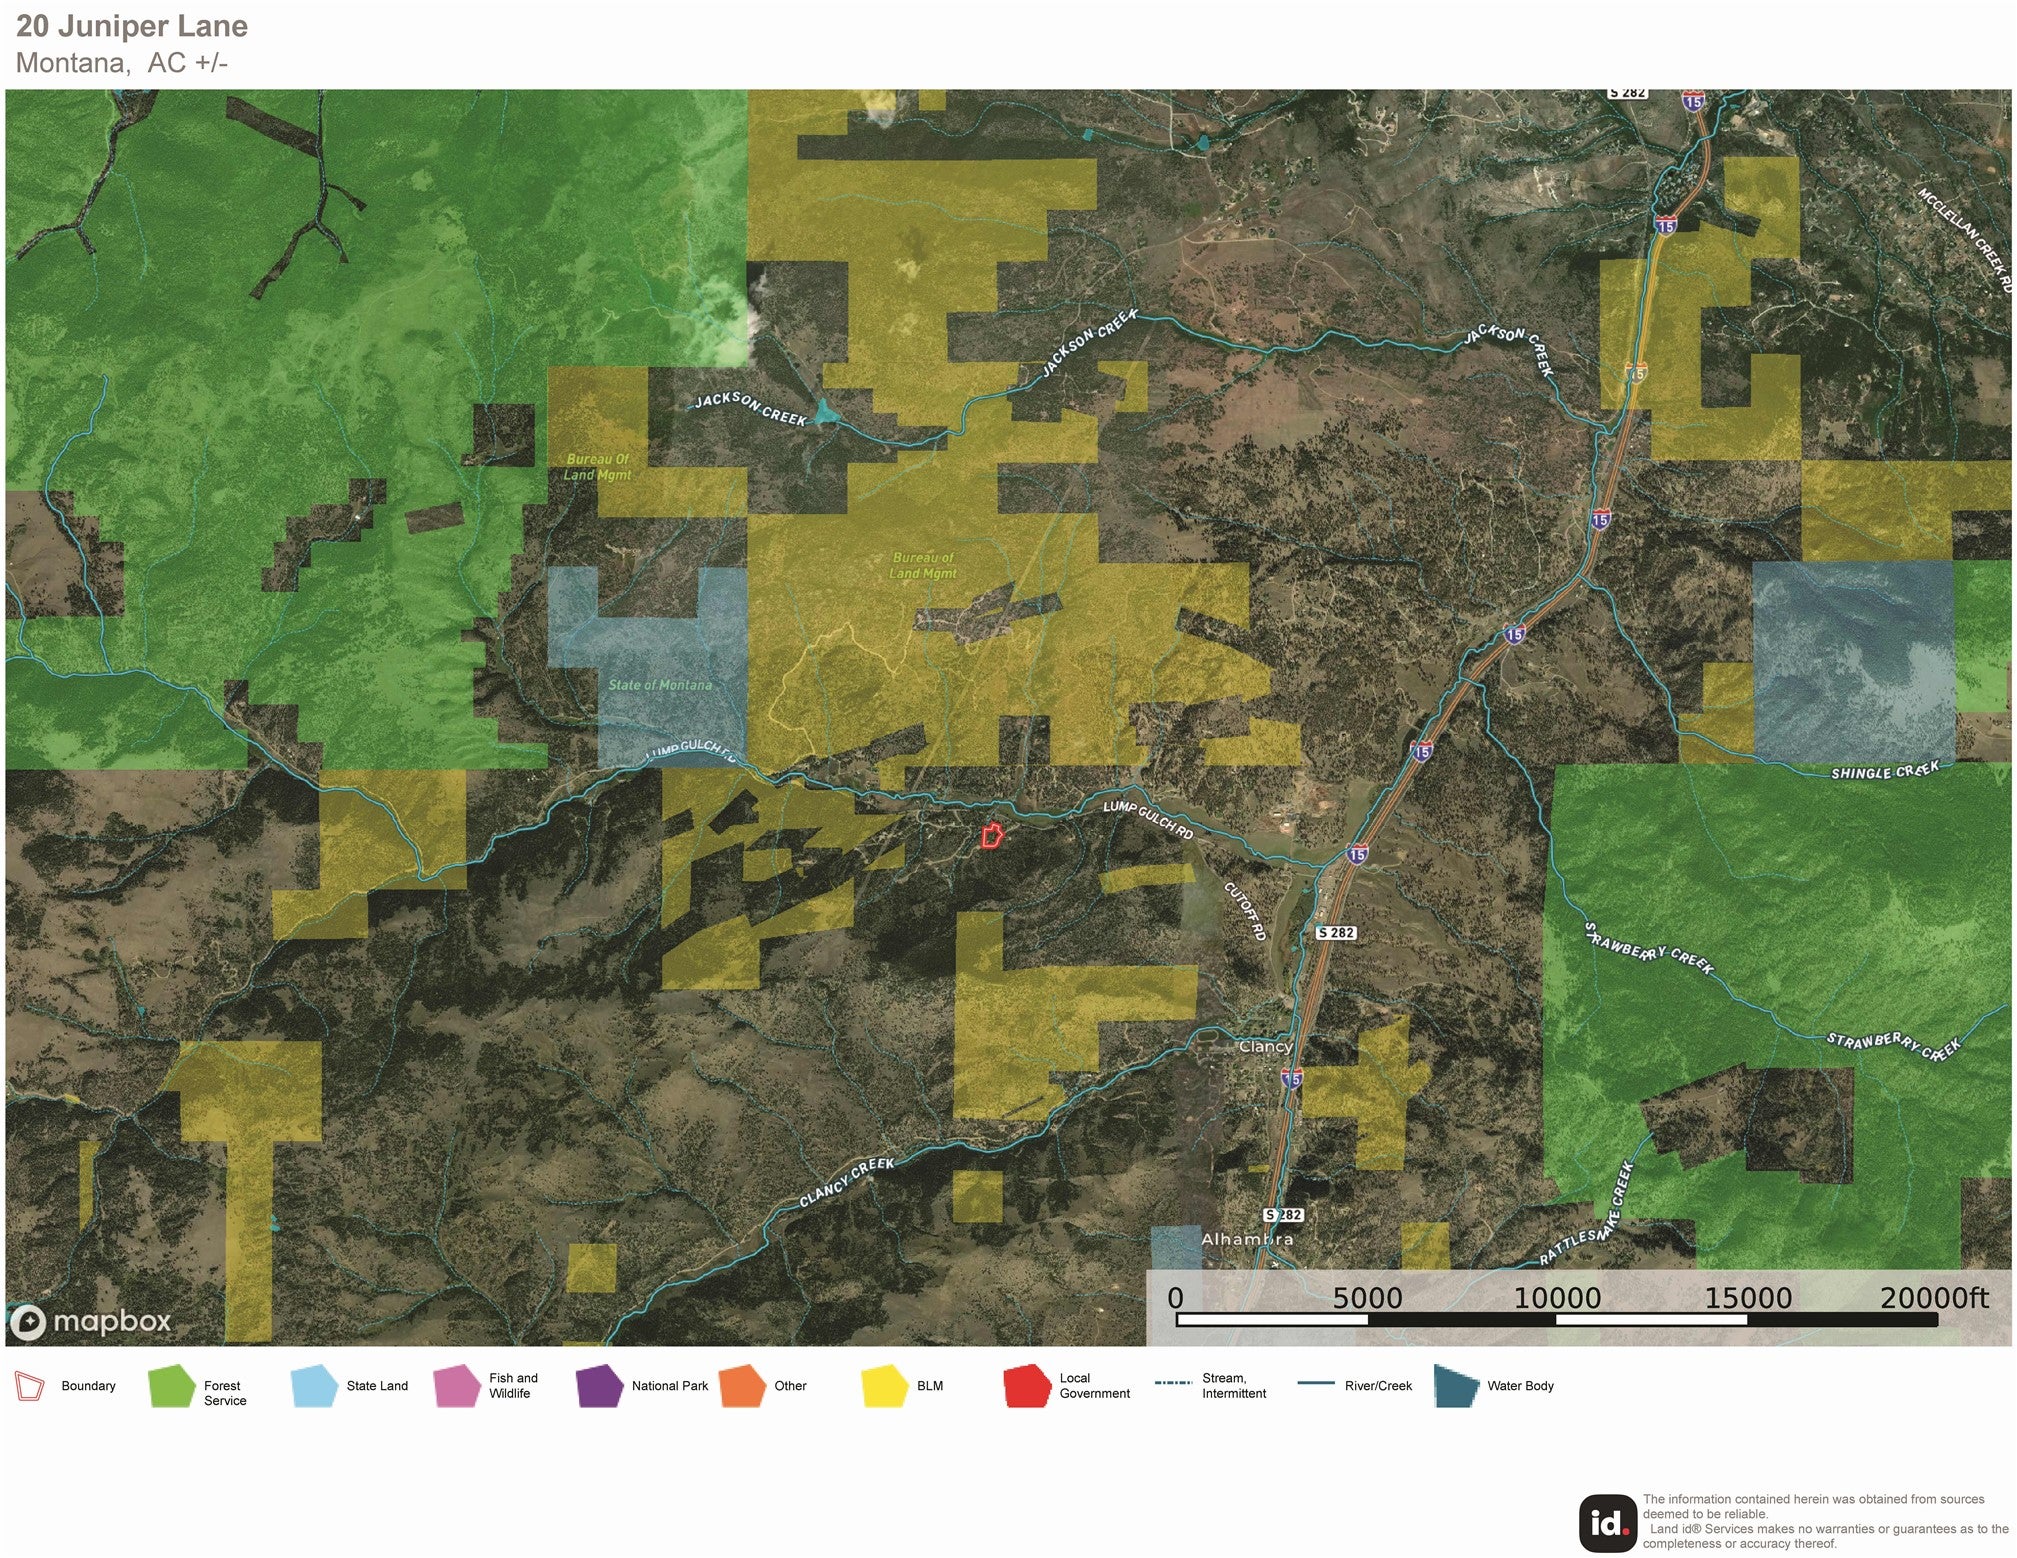Click the S 282 highway shield near Clancy
The width and height of the screenshot is (2017, 1558).
pyautogui.click(x=1336, y=932)
